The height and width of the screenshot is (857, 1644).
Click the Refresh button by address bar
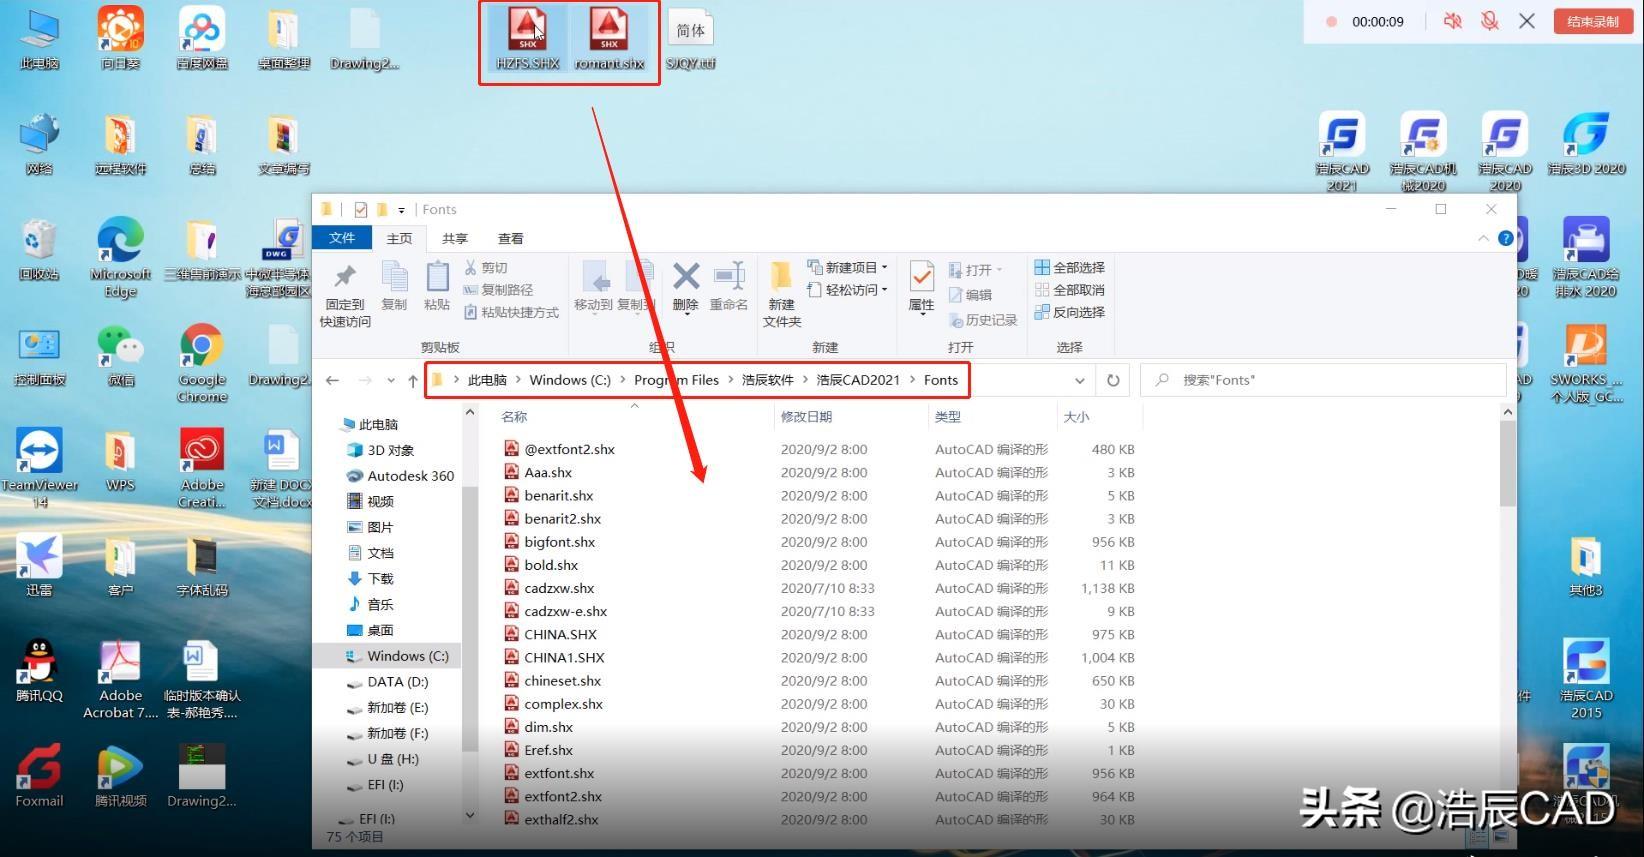point(1113,380)
